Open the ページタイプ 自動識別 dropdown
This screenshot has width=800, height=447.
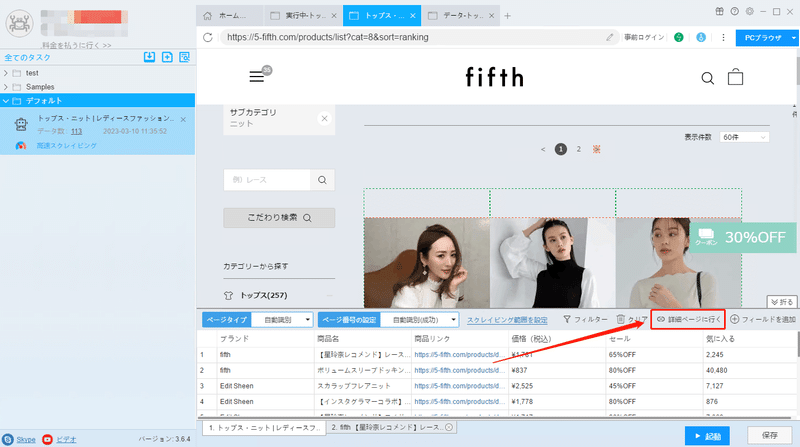pos(282,320)
